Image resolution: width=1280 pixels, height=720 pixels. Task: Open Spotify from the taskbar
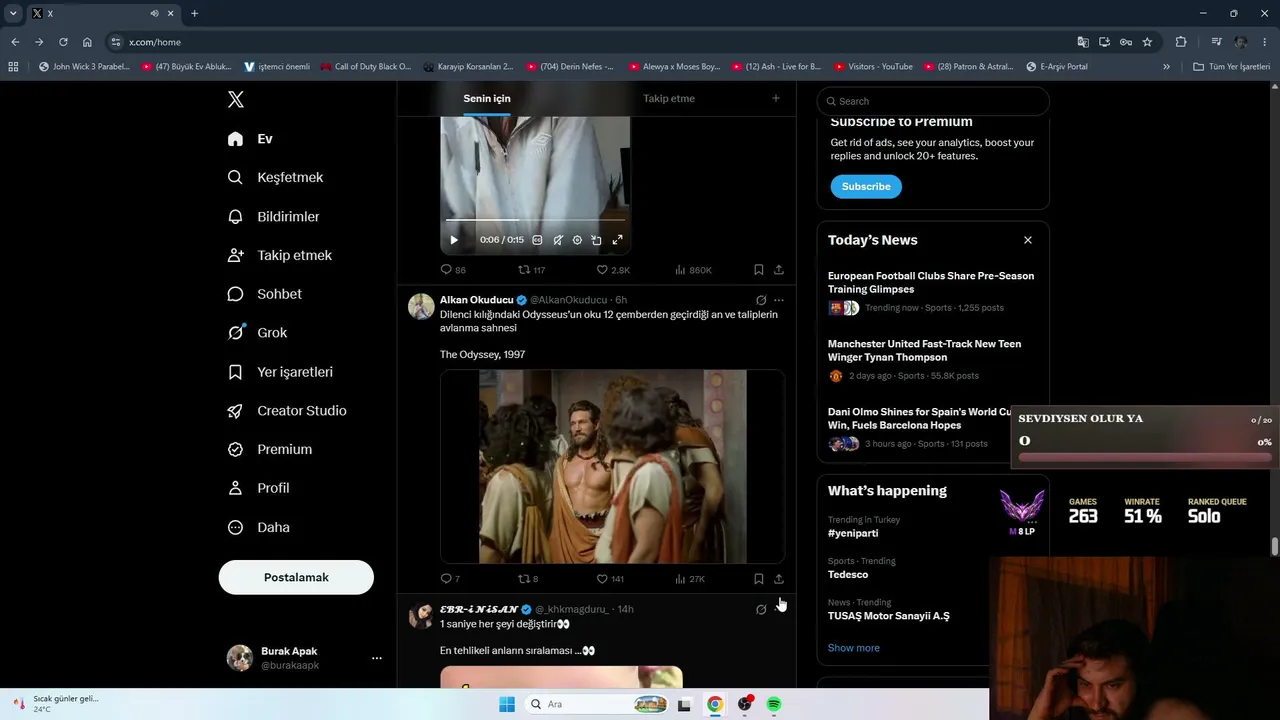click(x=774, y=704)
